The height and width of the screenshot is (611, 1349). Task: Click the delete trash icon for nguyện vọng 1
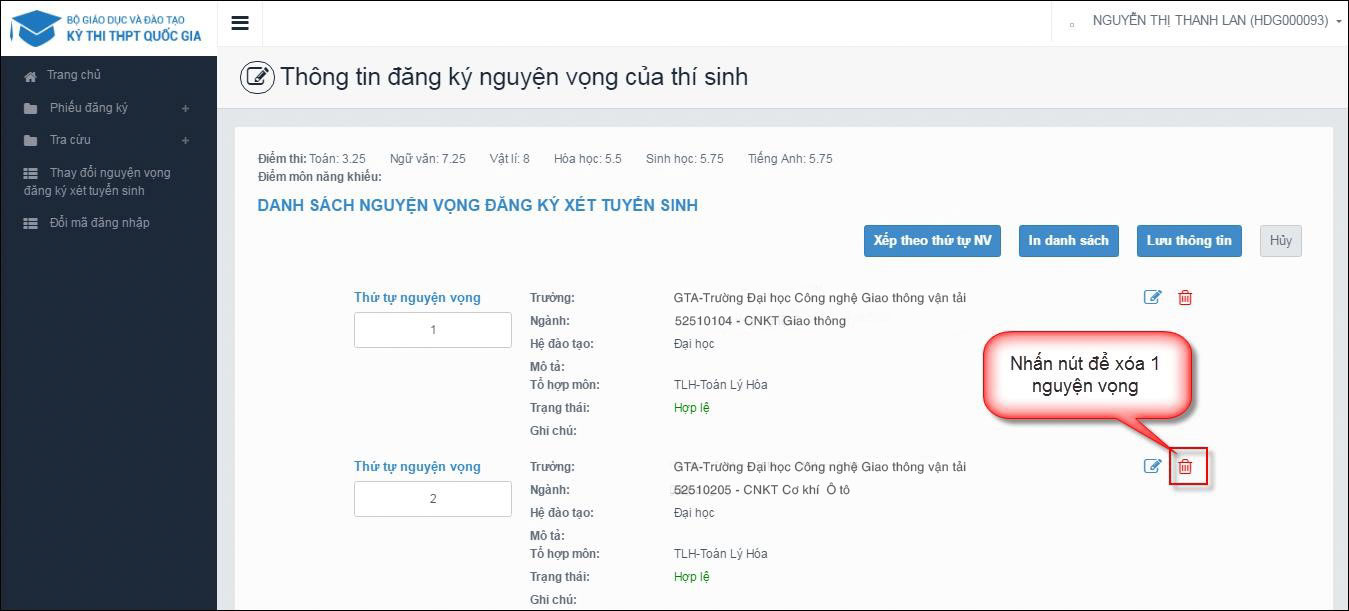point(1185,297)
